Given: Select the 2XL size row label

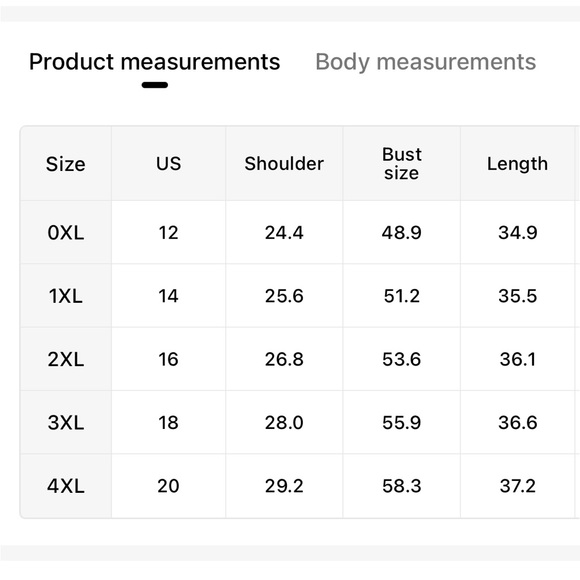Looking at the screenshot, I should (66, 359).
